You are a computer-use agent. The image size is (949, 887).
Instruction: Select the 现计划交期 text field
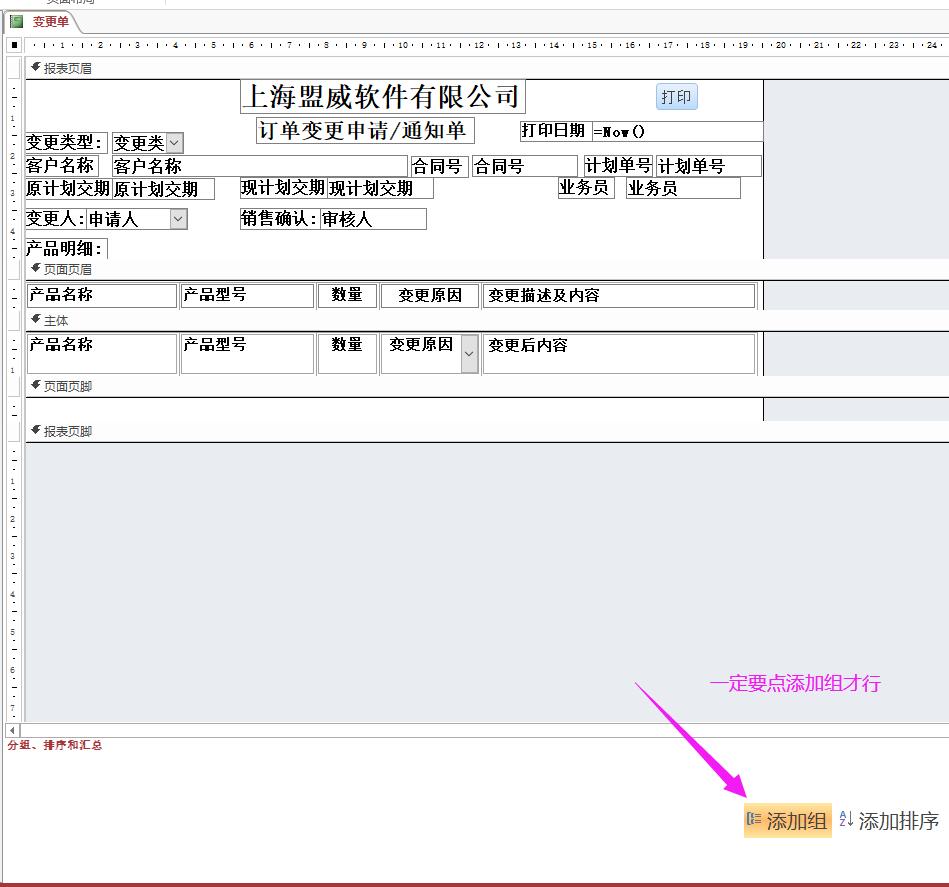tap(380, 188)
